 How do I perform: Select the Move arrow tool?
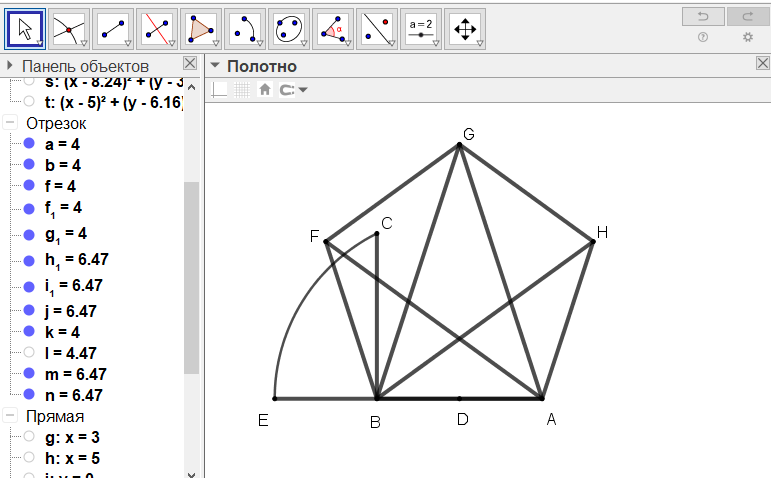[x=26, y=28]
